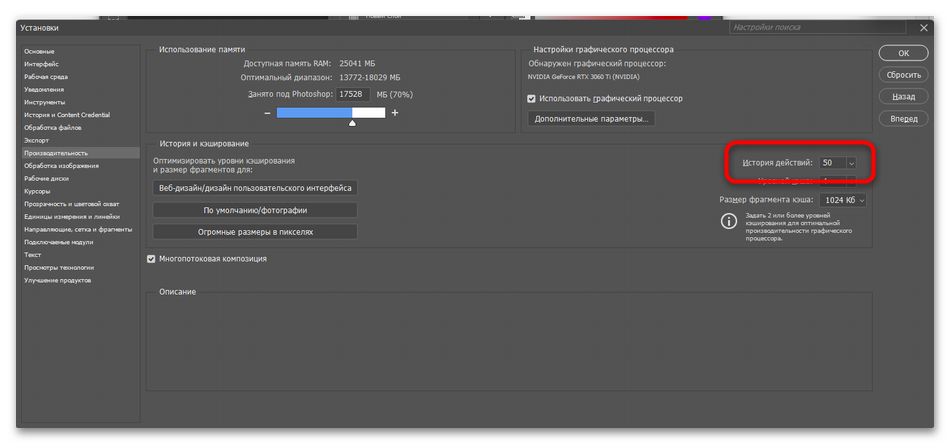Click the Сбросить button
Screen dimensions: 950x444
[x=903, y=75]
